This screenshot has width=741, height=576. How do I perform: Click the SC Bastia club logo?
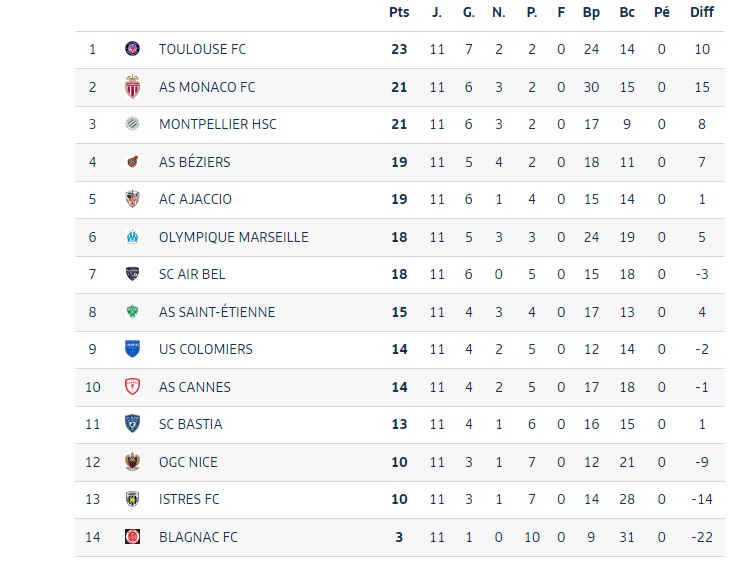133,424
